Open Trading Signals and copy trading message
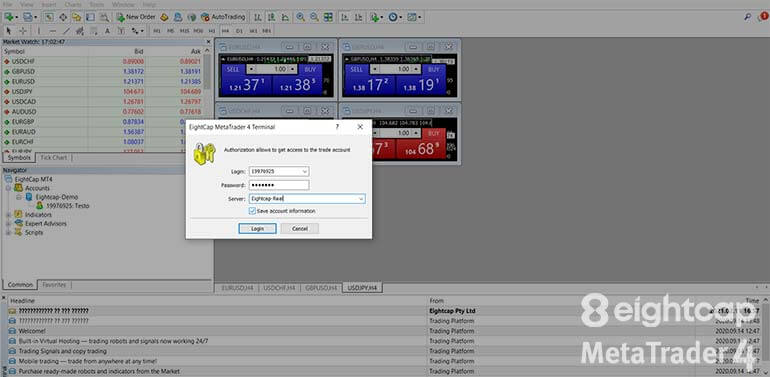770x377 pixels. click(x=62, y=351)
